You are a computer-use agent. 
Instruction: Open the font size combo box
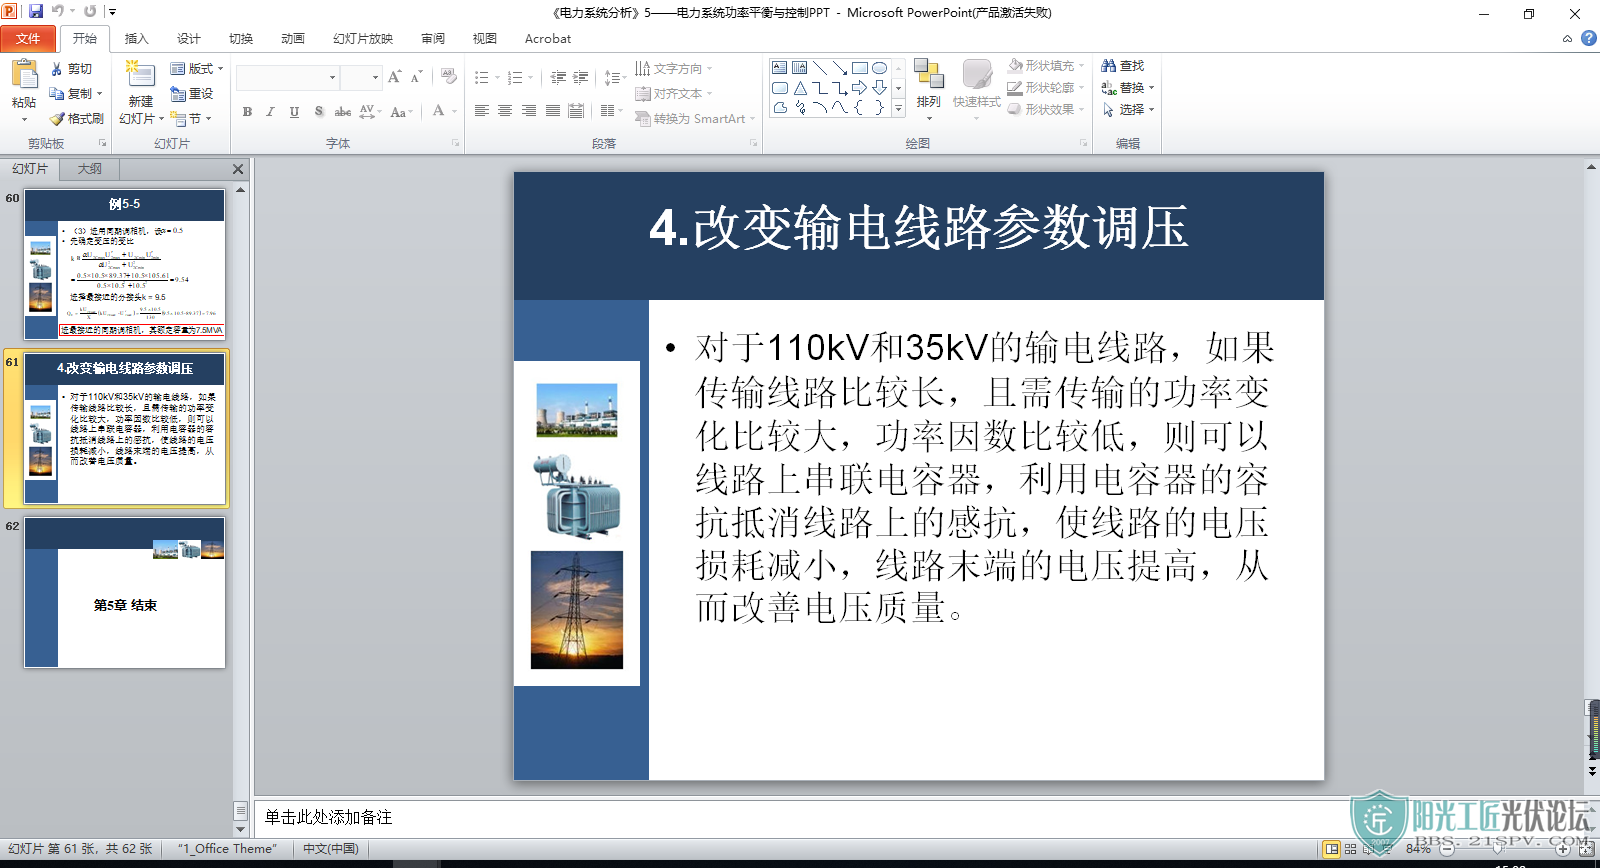tap(361, 77)
